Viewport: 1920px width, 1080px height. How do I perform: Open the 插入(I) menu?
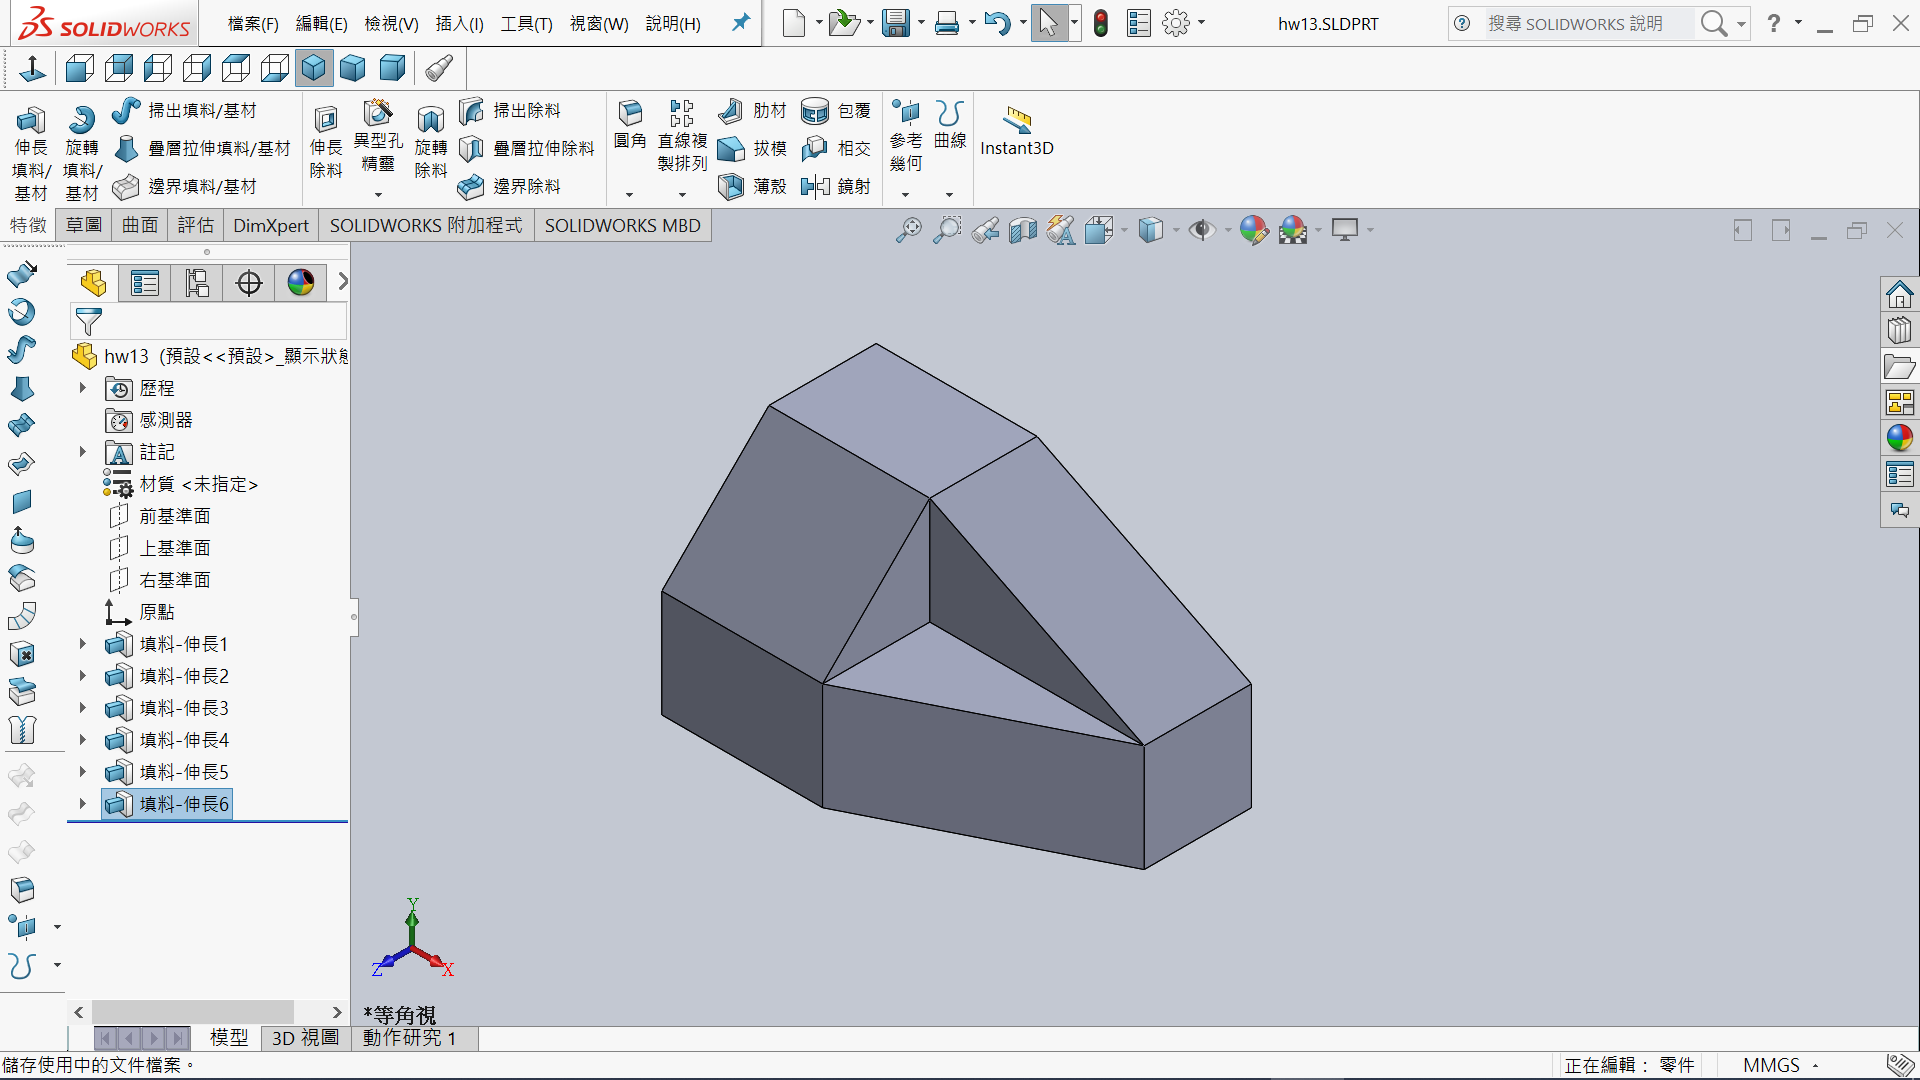pos(459,23)
